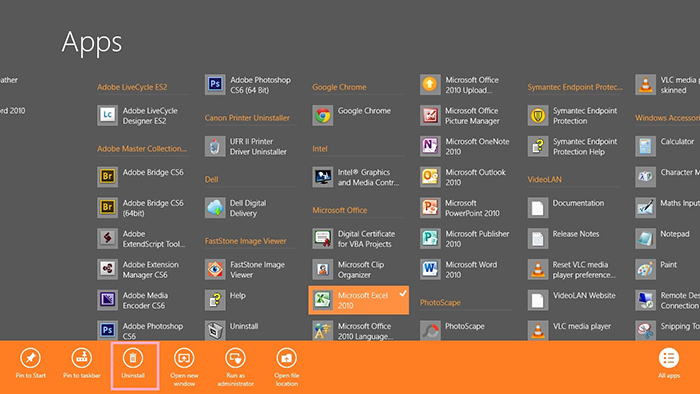Click the Run as administrator icon

235,358
